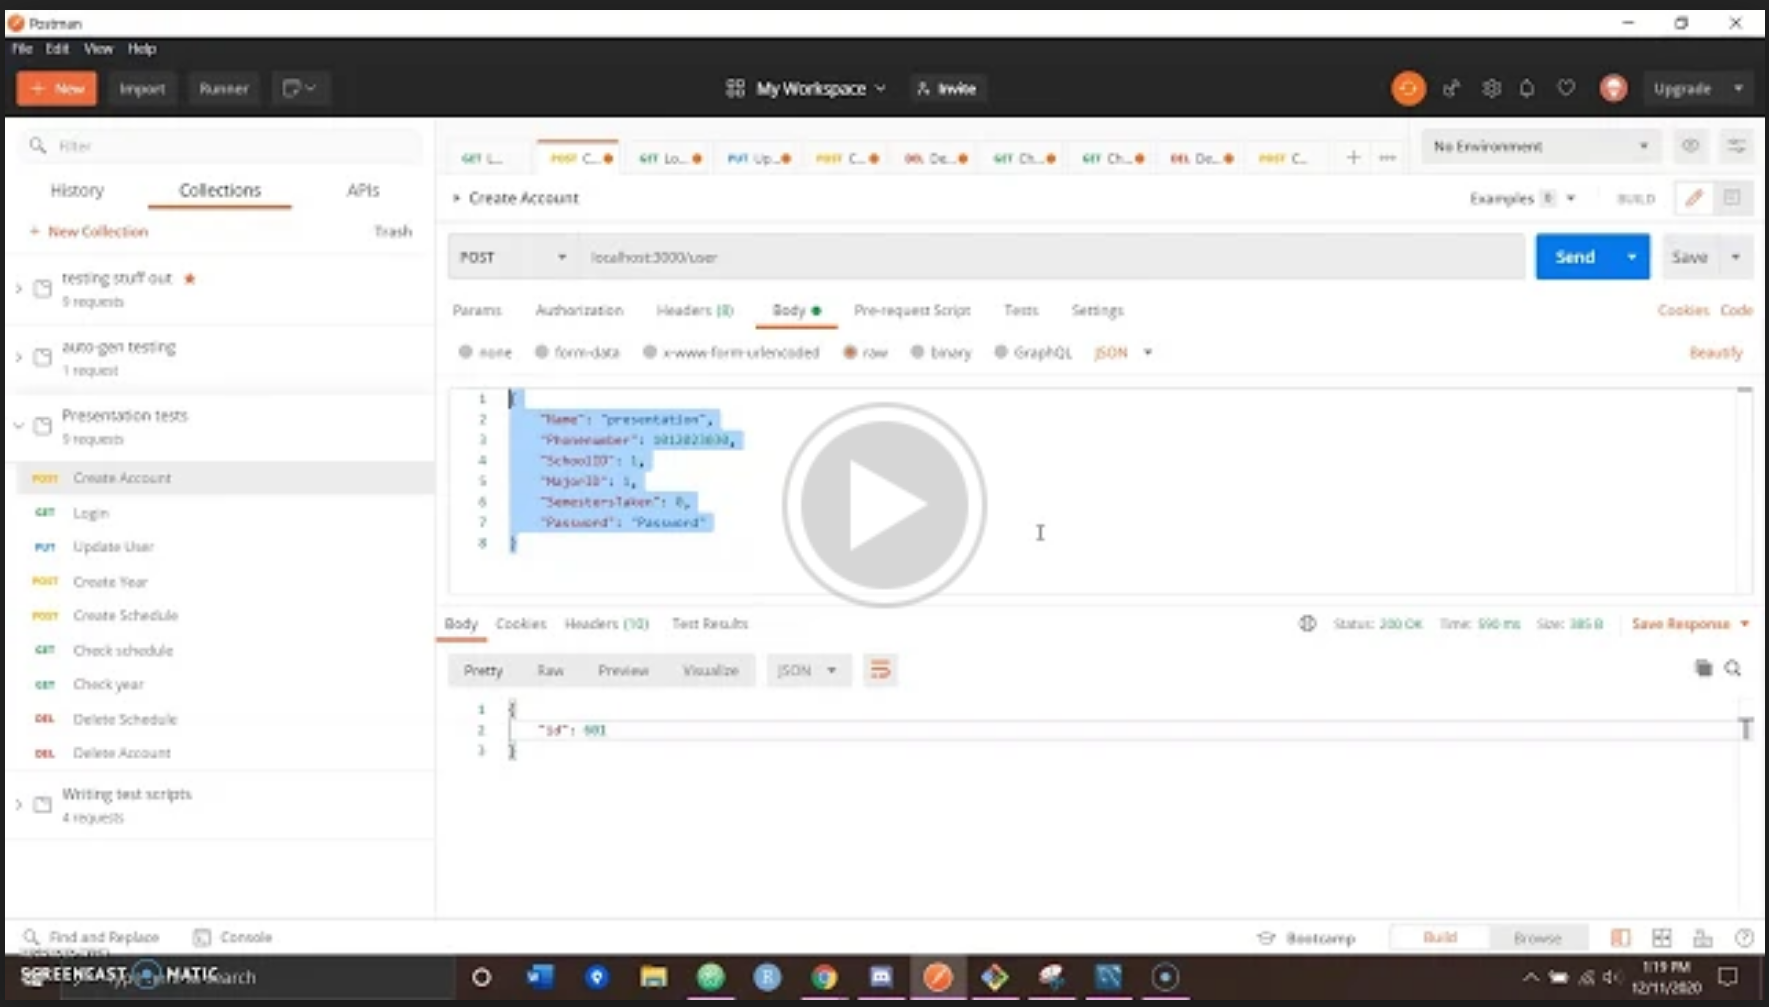Select the GraphQL body type radio

[1001, 352]
